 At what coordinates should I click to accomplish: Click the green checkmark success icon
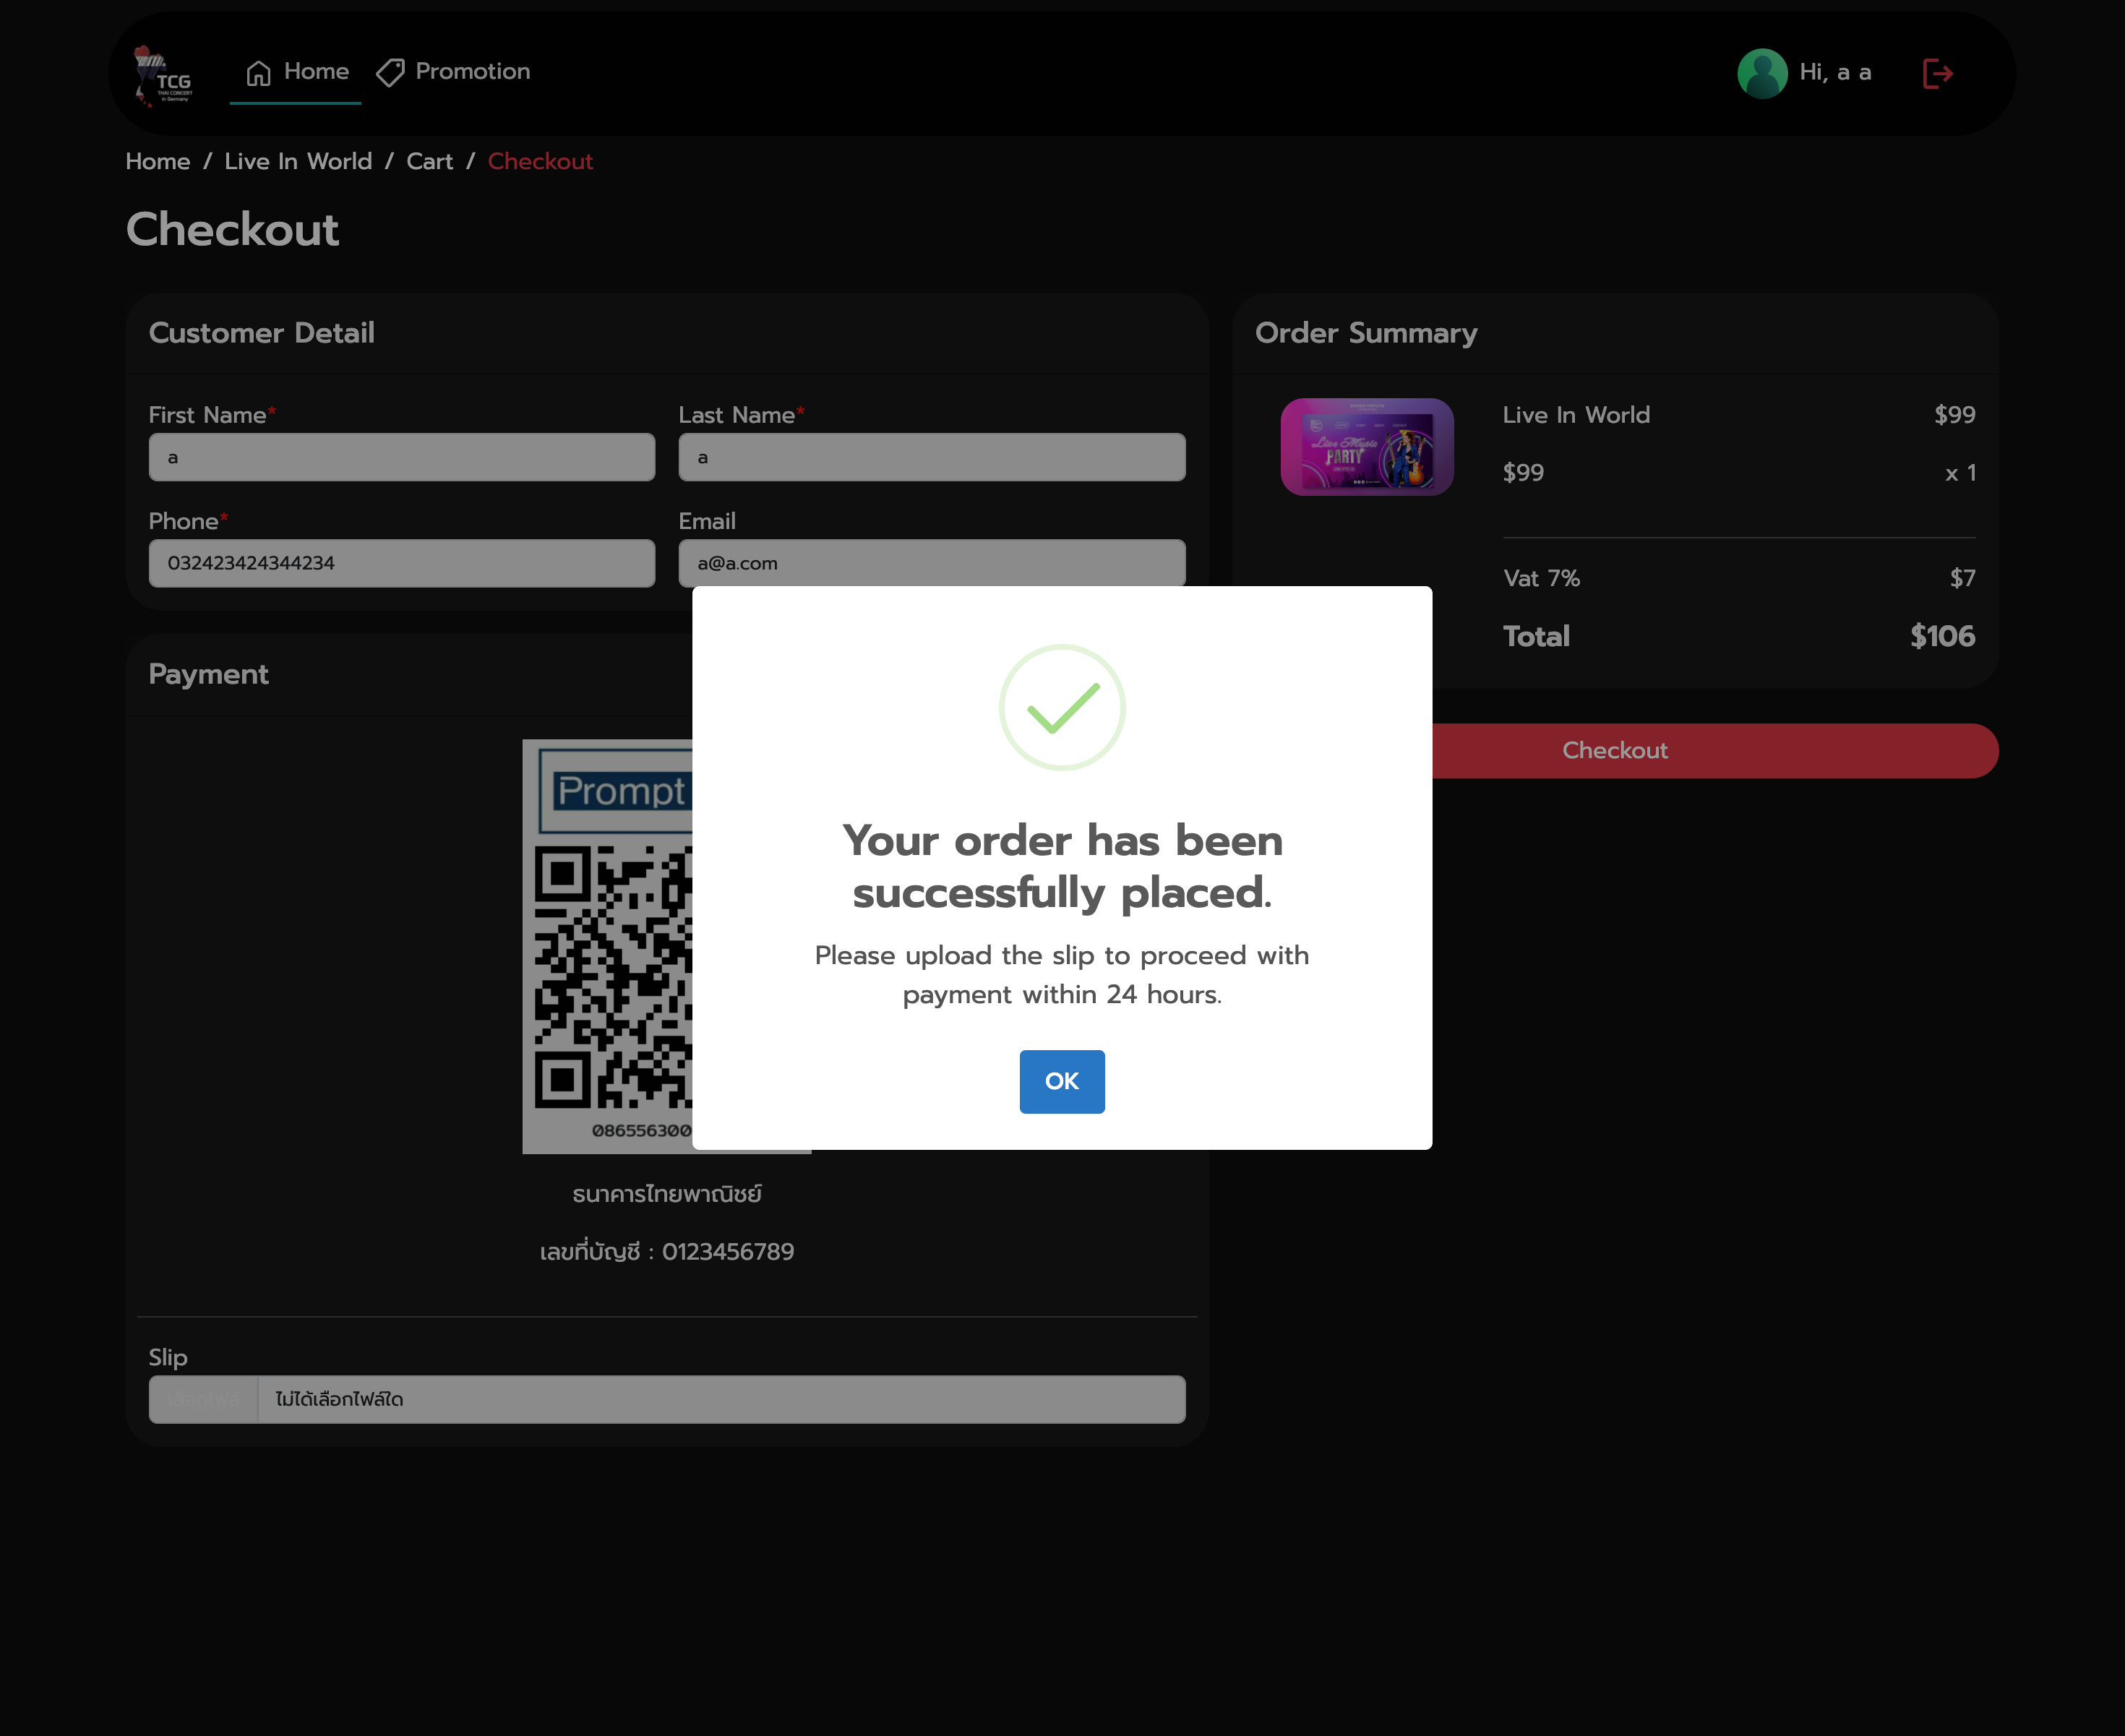click(1062, 707)
